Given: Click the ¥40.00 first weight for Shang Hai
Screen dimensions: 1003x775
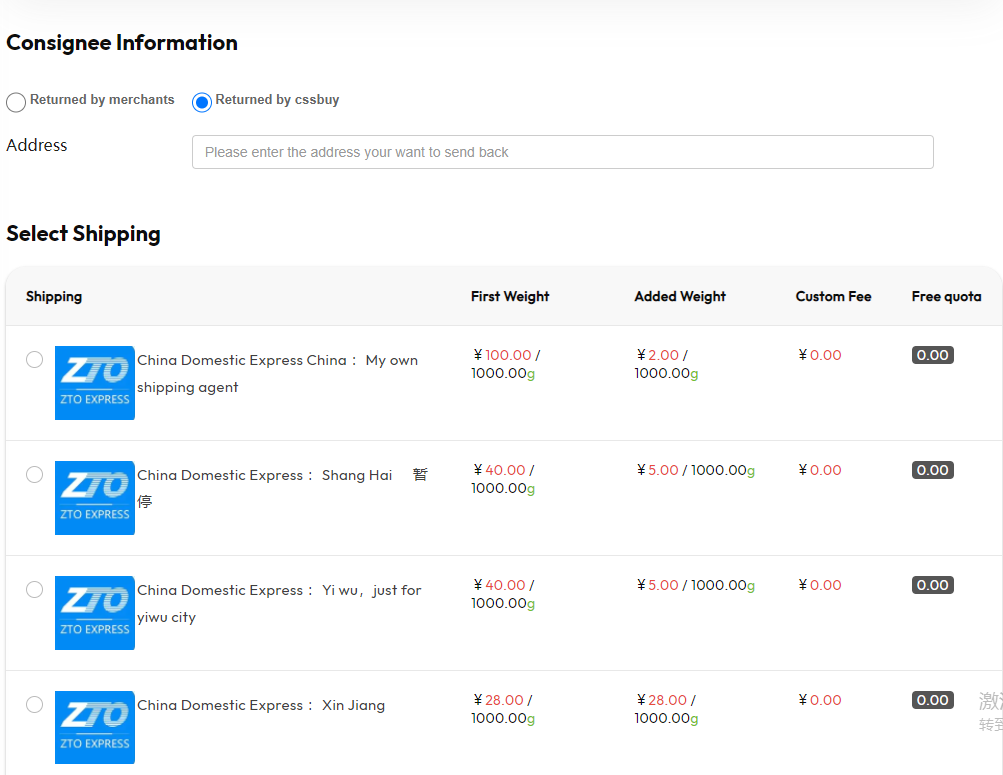Looking at the screenshot, I should click(x=500, y=470).
